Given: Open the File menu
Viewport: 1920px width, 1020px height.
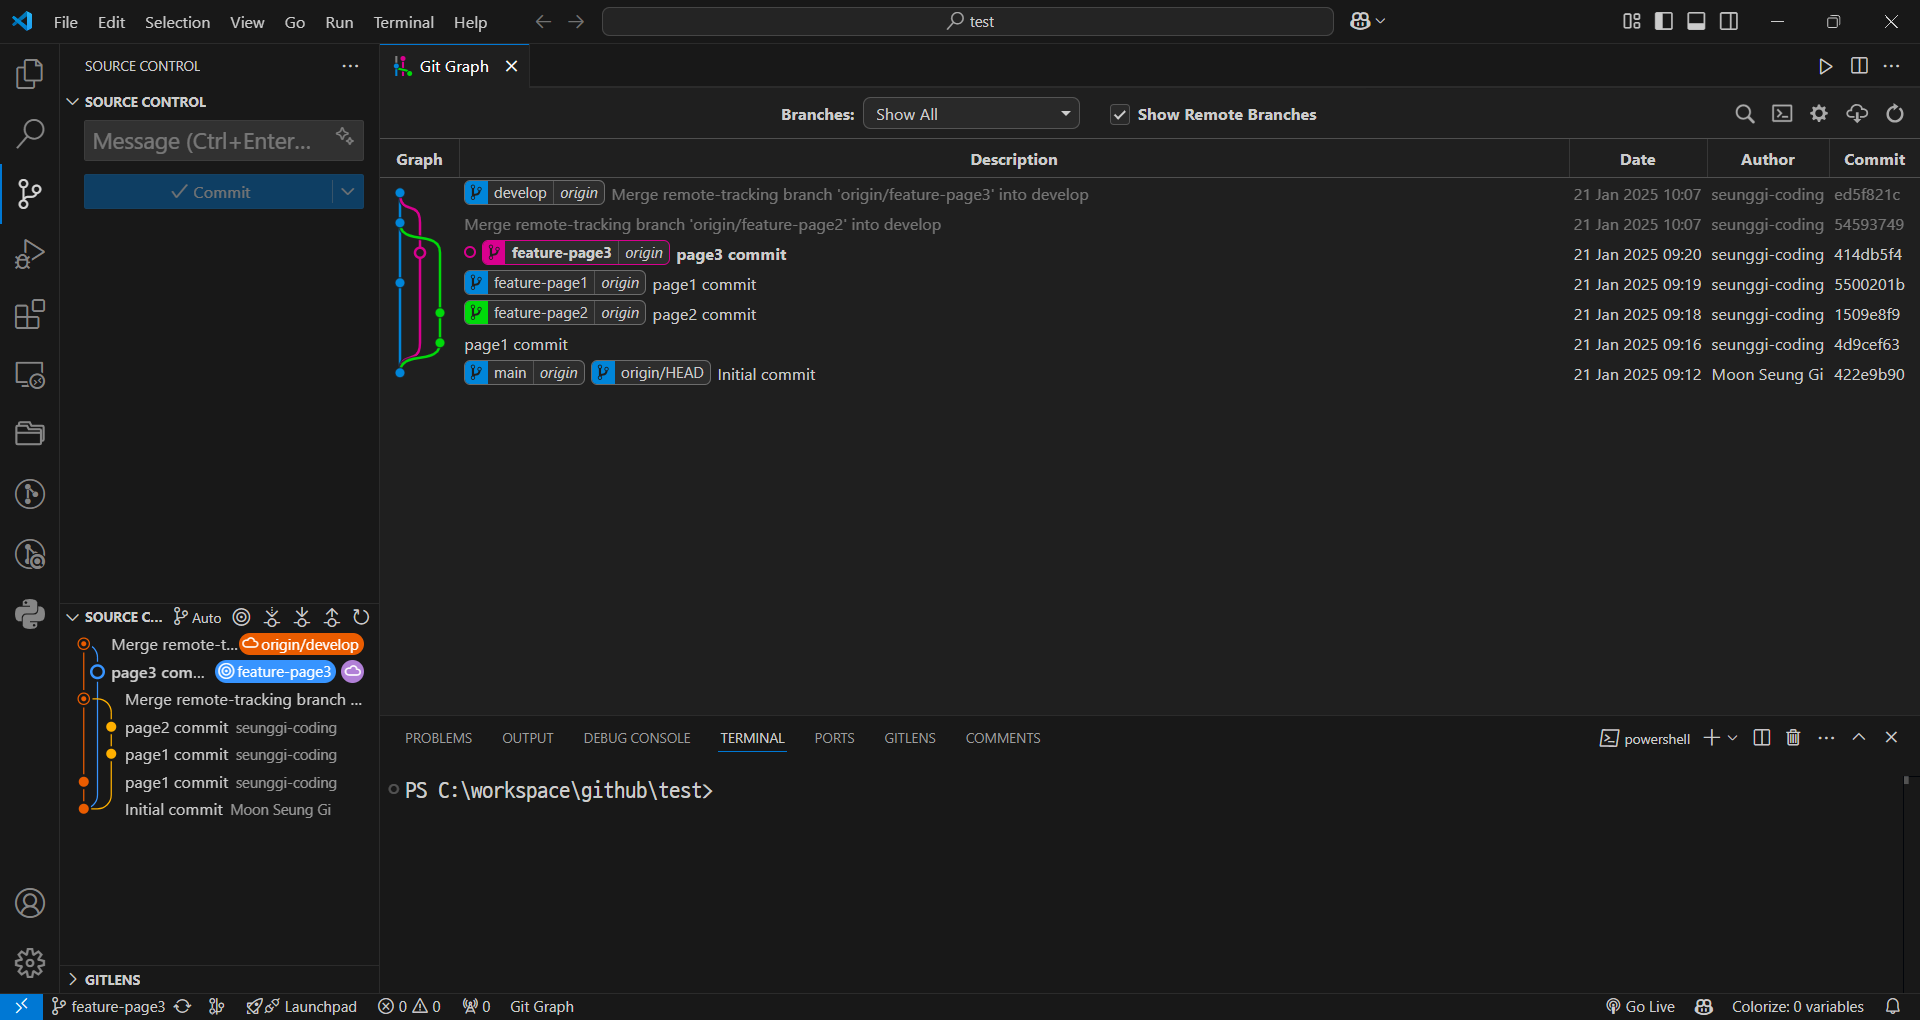Looking at the screenshot, I should [65, 22].
